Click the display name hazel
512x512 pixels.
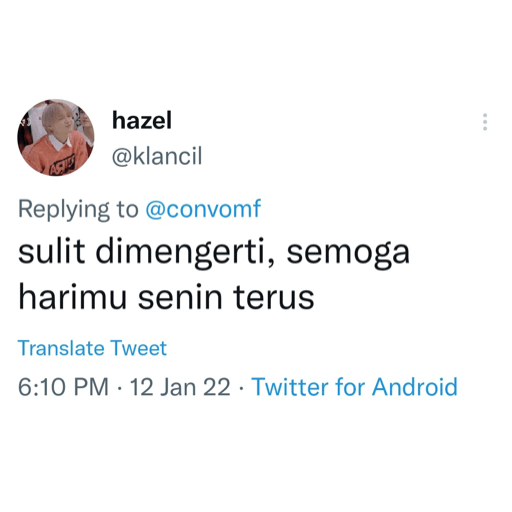[142, 120]
